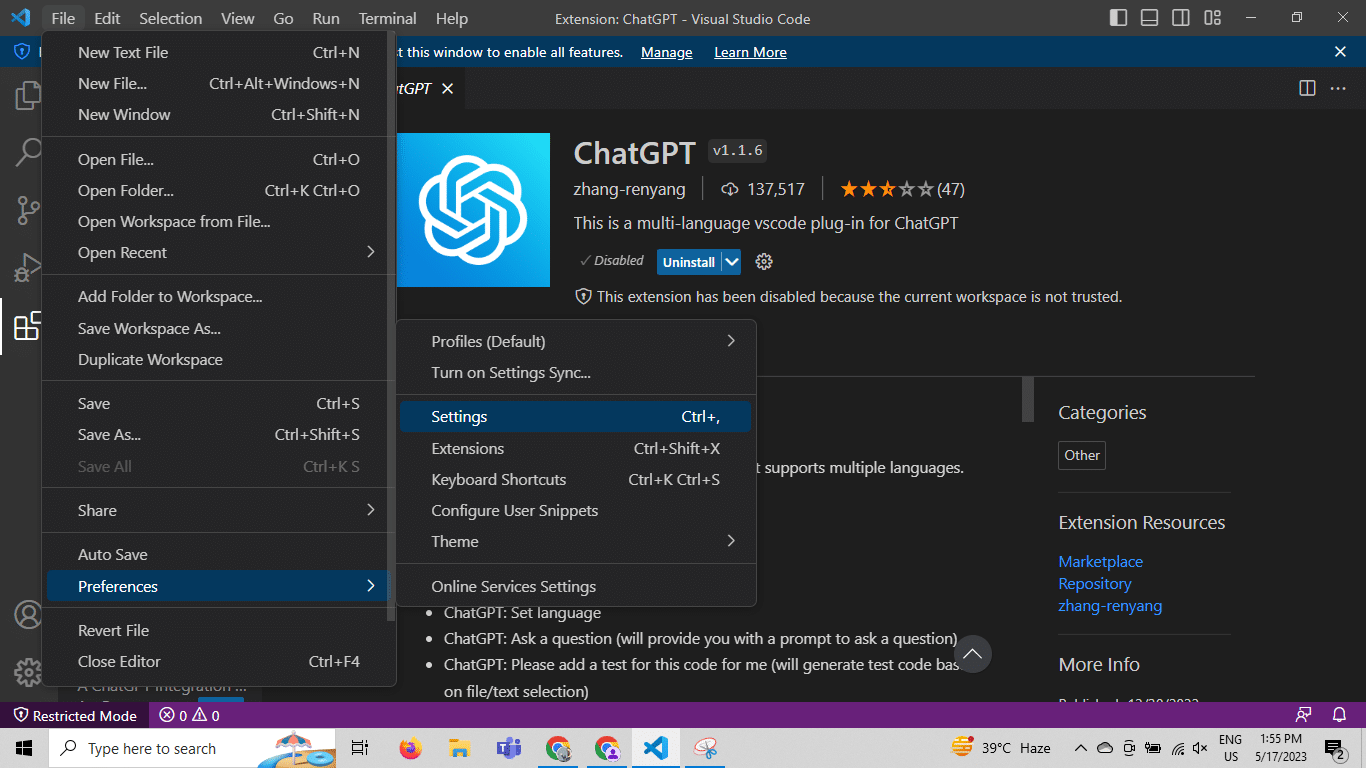Toggle the panel layout icon
The image size is (1366, 768).
tap(1150, 18)
